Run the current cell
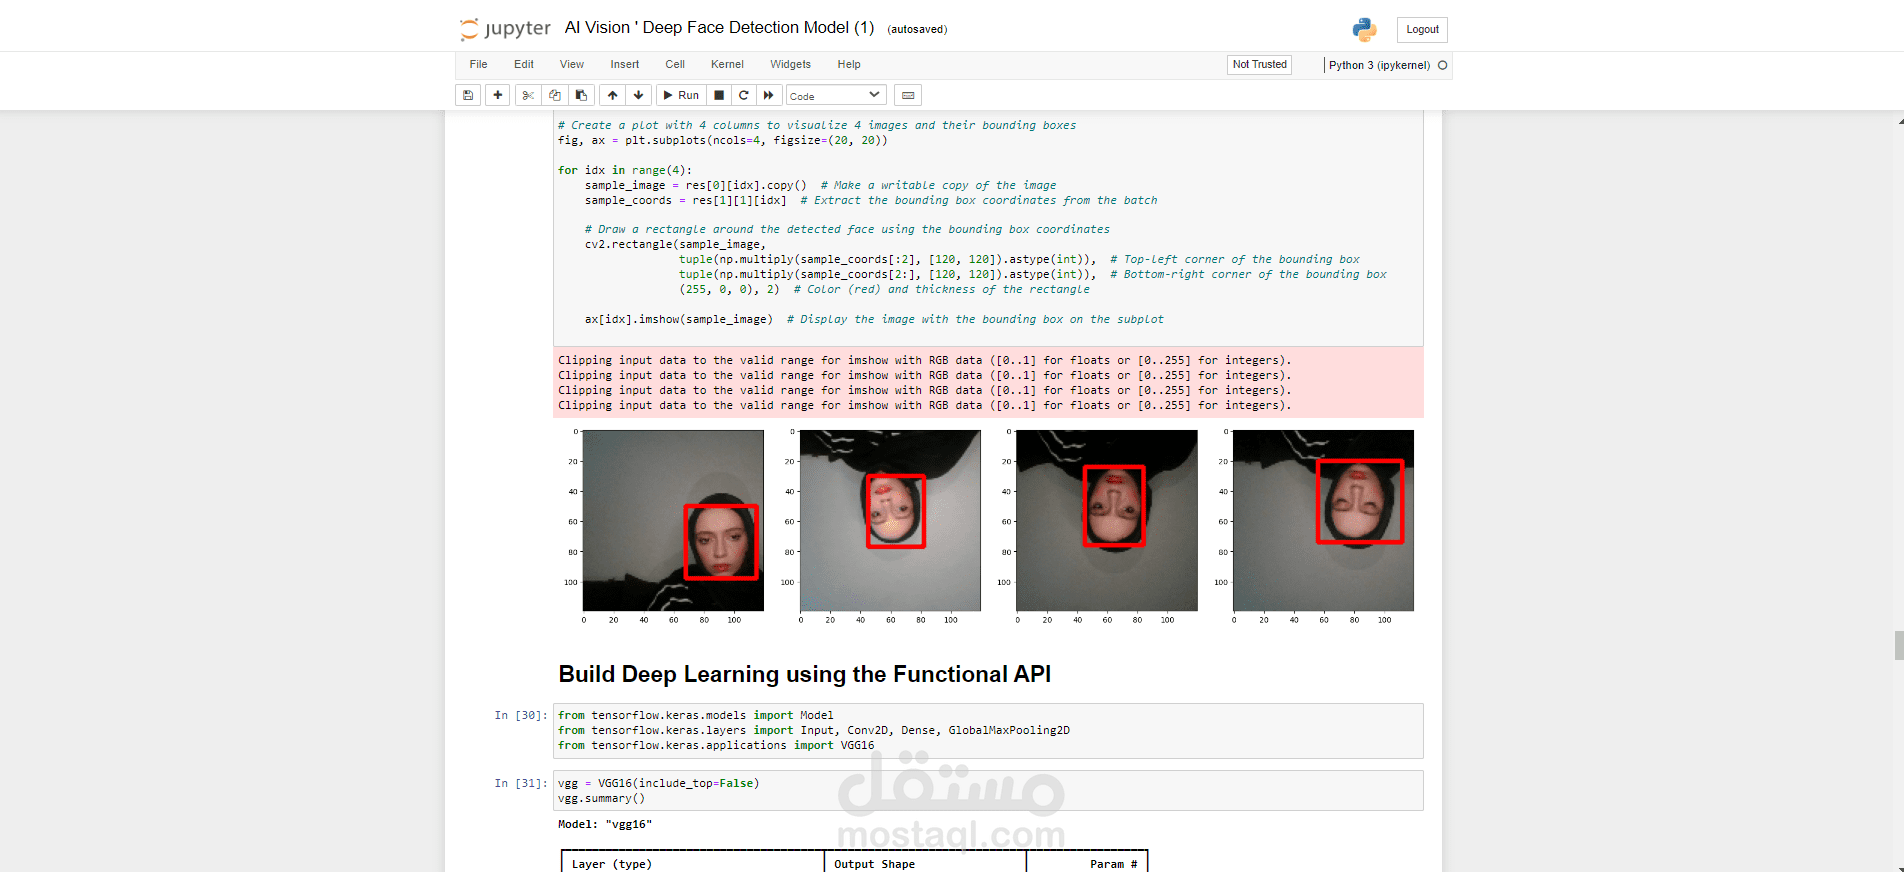Viewport: 1904px width, 872px height. (681, 95)
